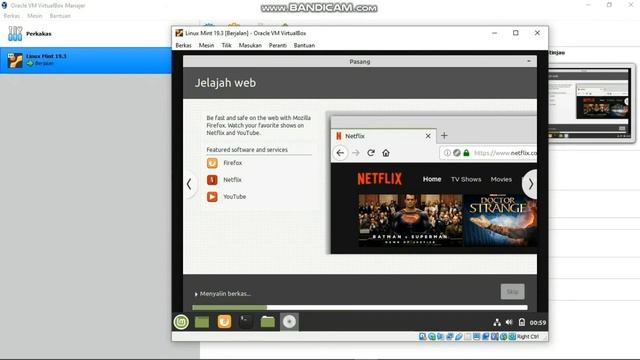640x360 pixels.
Task: Click the file copying progress bar
Action: coord(360,307)
